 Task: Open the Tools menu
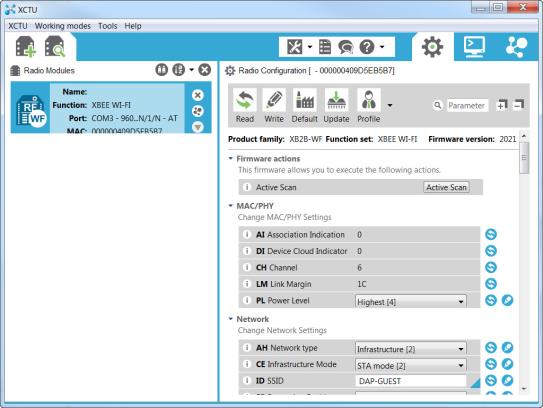pyautogui.click(x=108, y=26)
